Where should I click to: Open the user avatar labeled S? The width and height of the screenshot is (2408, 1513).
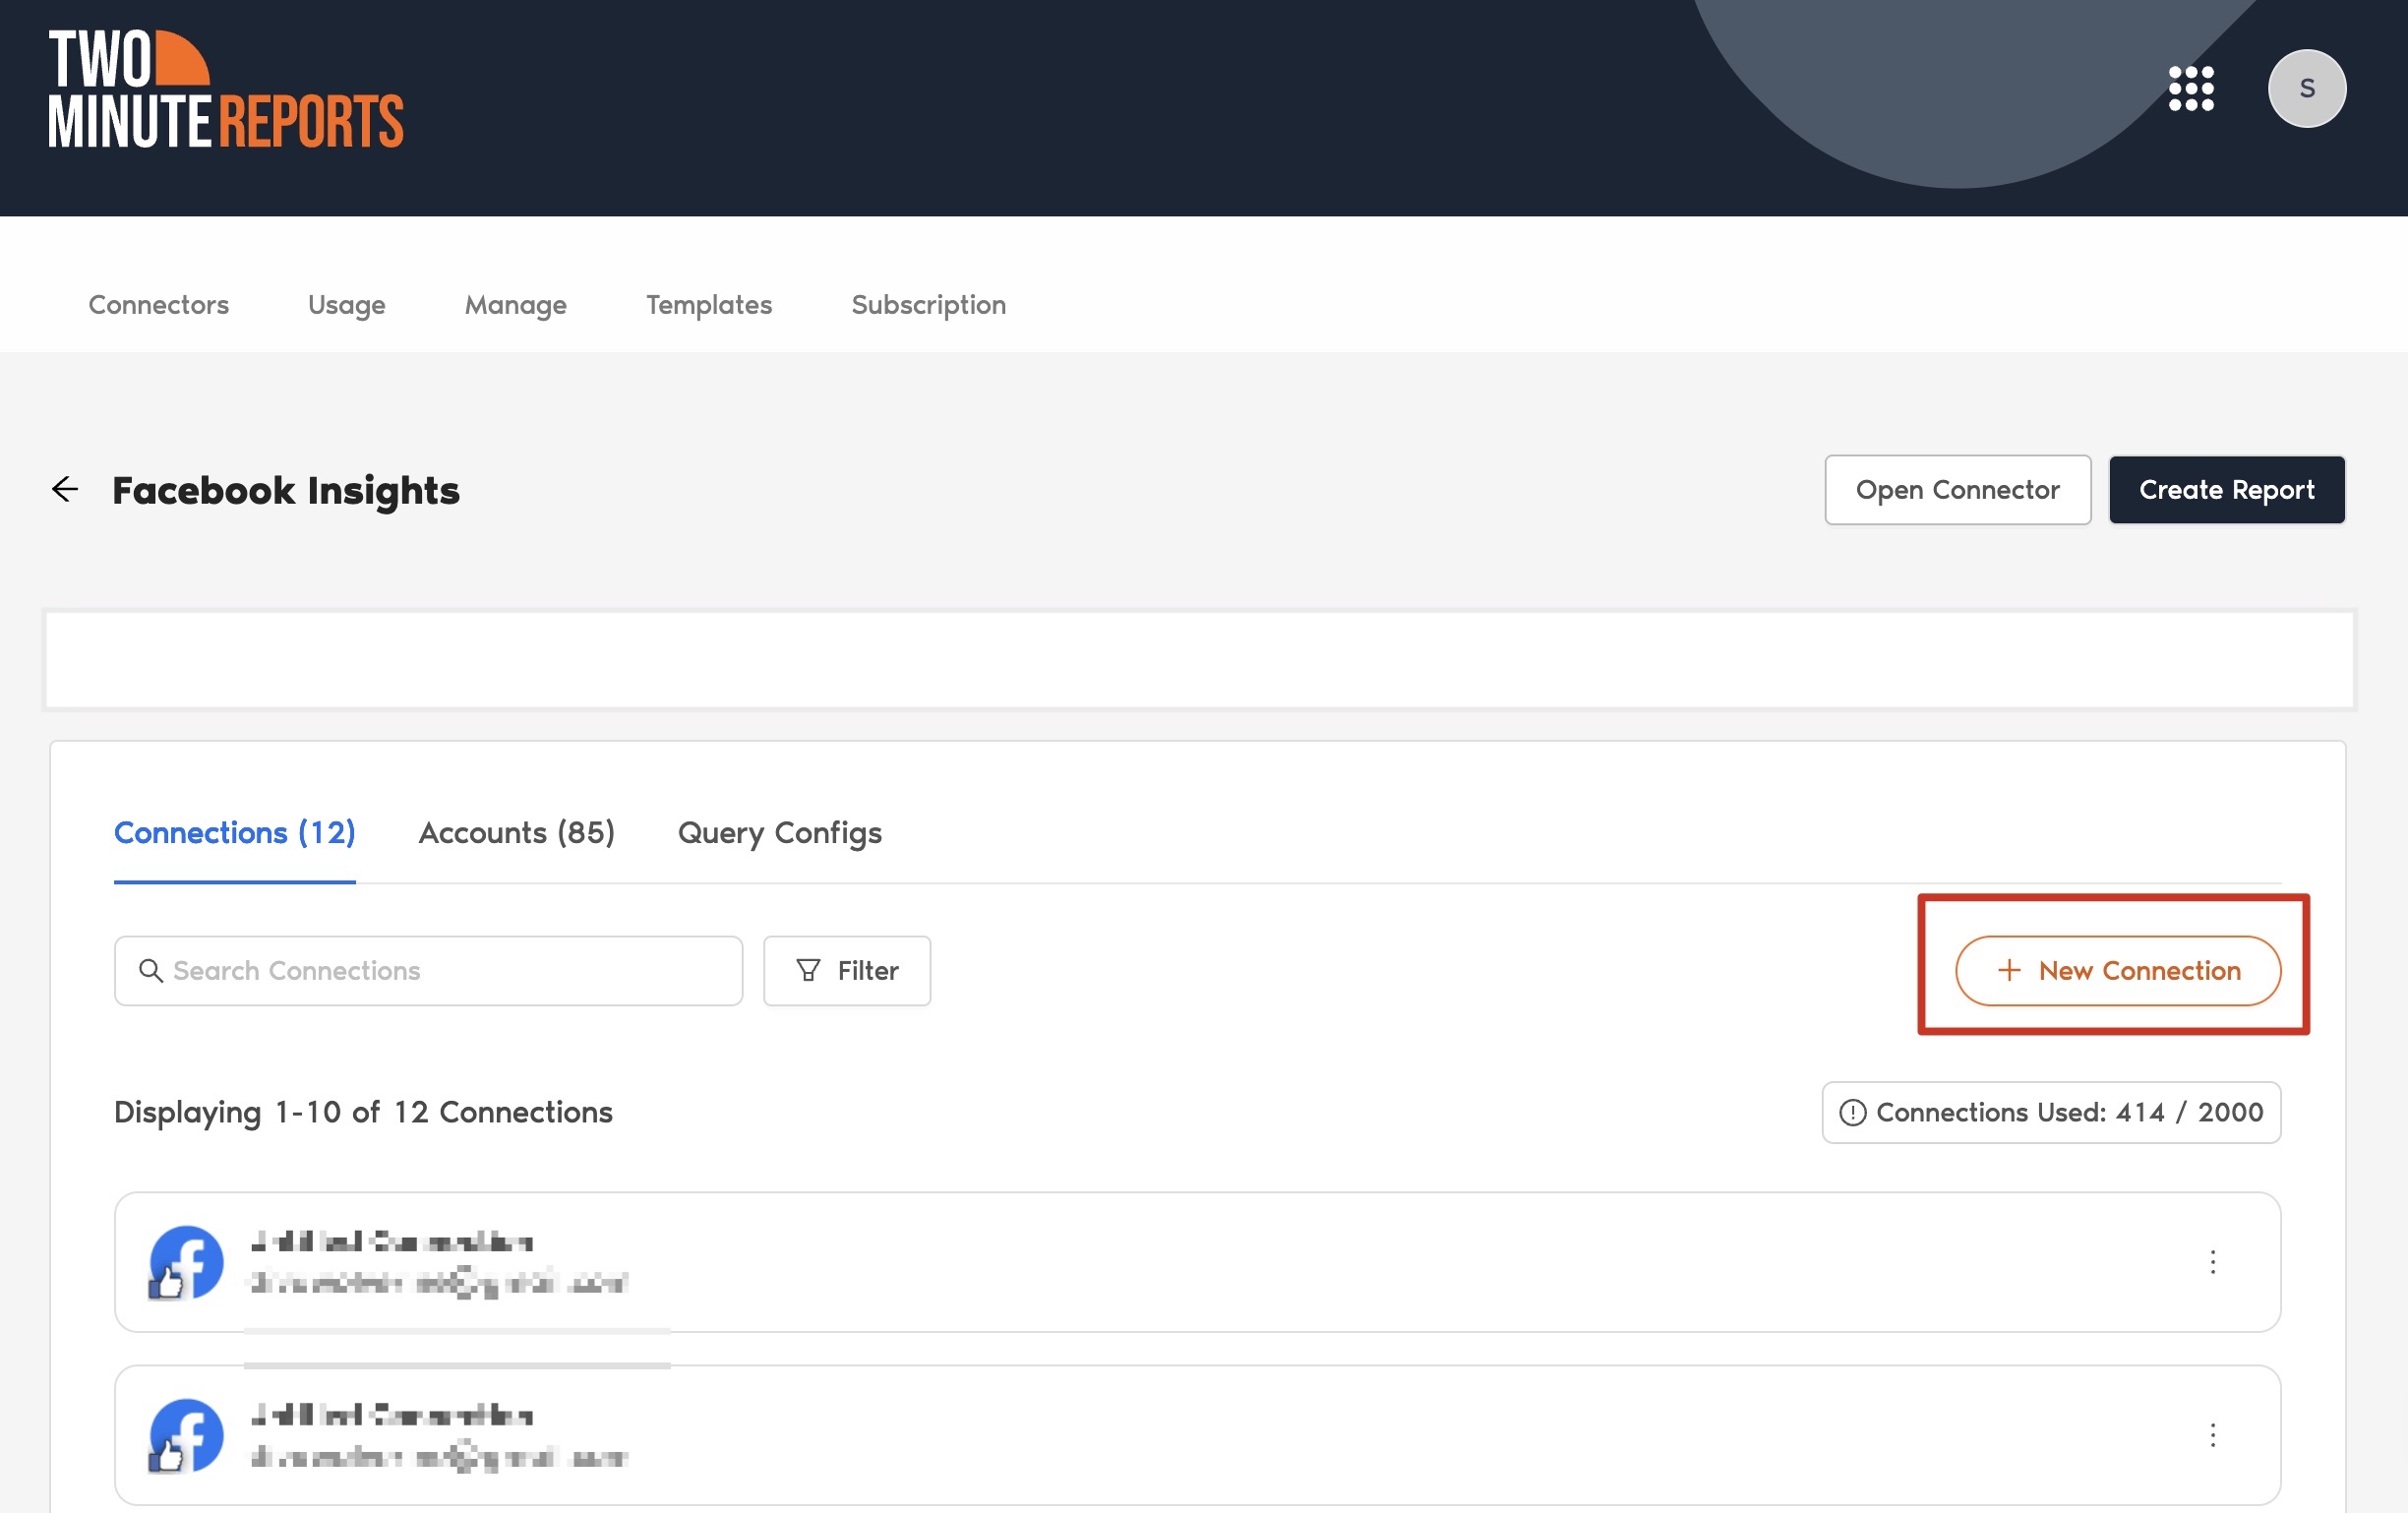pyautogui.click(x=2307, y=88)
